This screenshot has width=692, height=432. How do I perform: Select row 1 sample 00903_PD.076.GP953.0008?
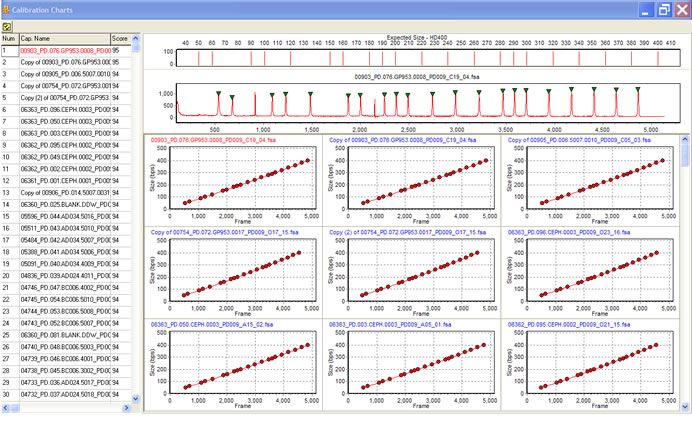click(x=66, y=51)
